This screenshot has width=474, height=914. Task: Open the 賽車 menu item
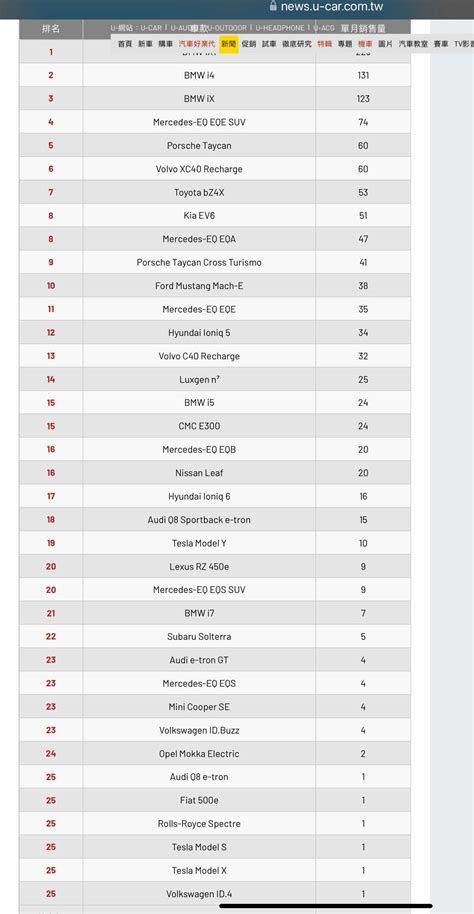(441, 44)
